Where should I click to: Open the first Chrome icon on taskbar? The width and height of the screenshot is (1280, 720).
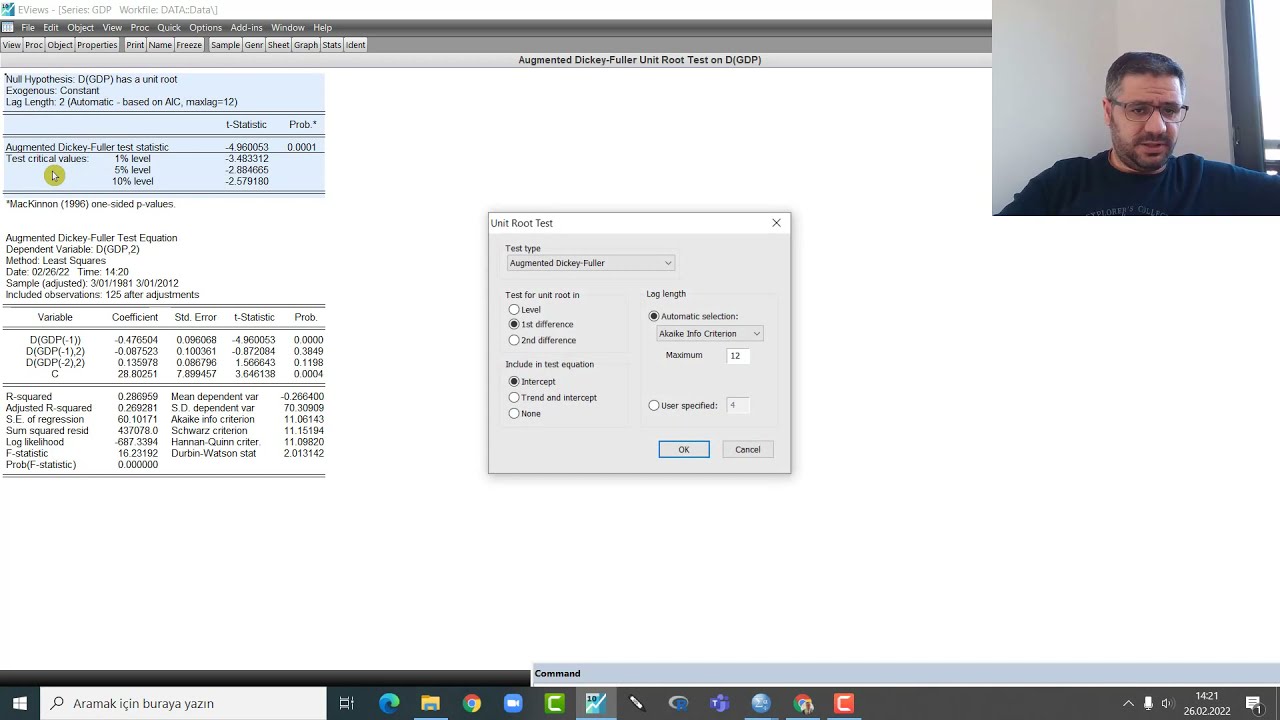[x=471, y=703]
